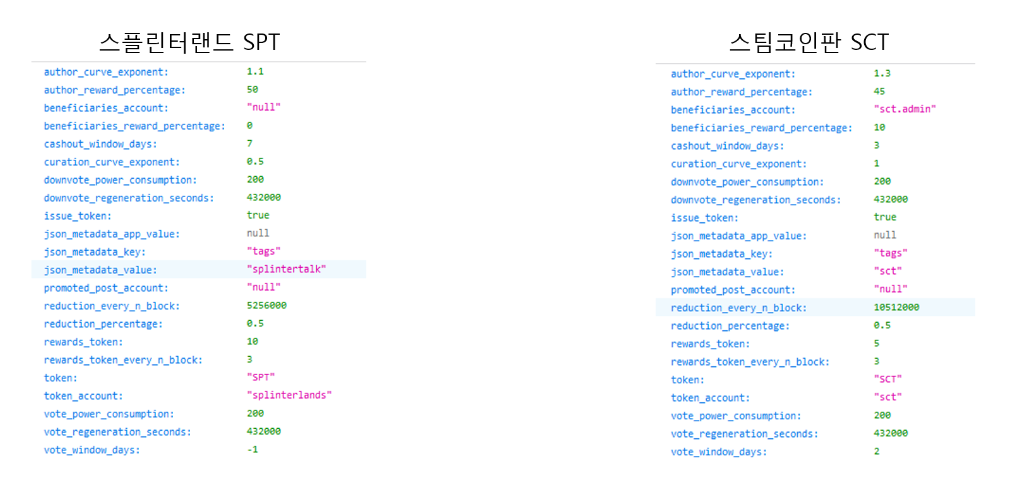This screenshot has width=1010, height=494.
Task: Click SPT cashout_window_days value 7
Action: coord(249,144)
